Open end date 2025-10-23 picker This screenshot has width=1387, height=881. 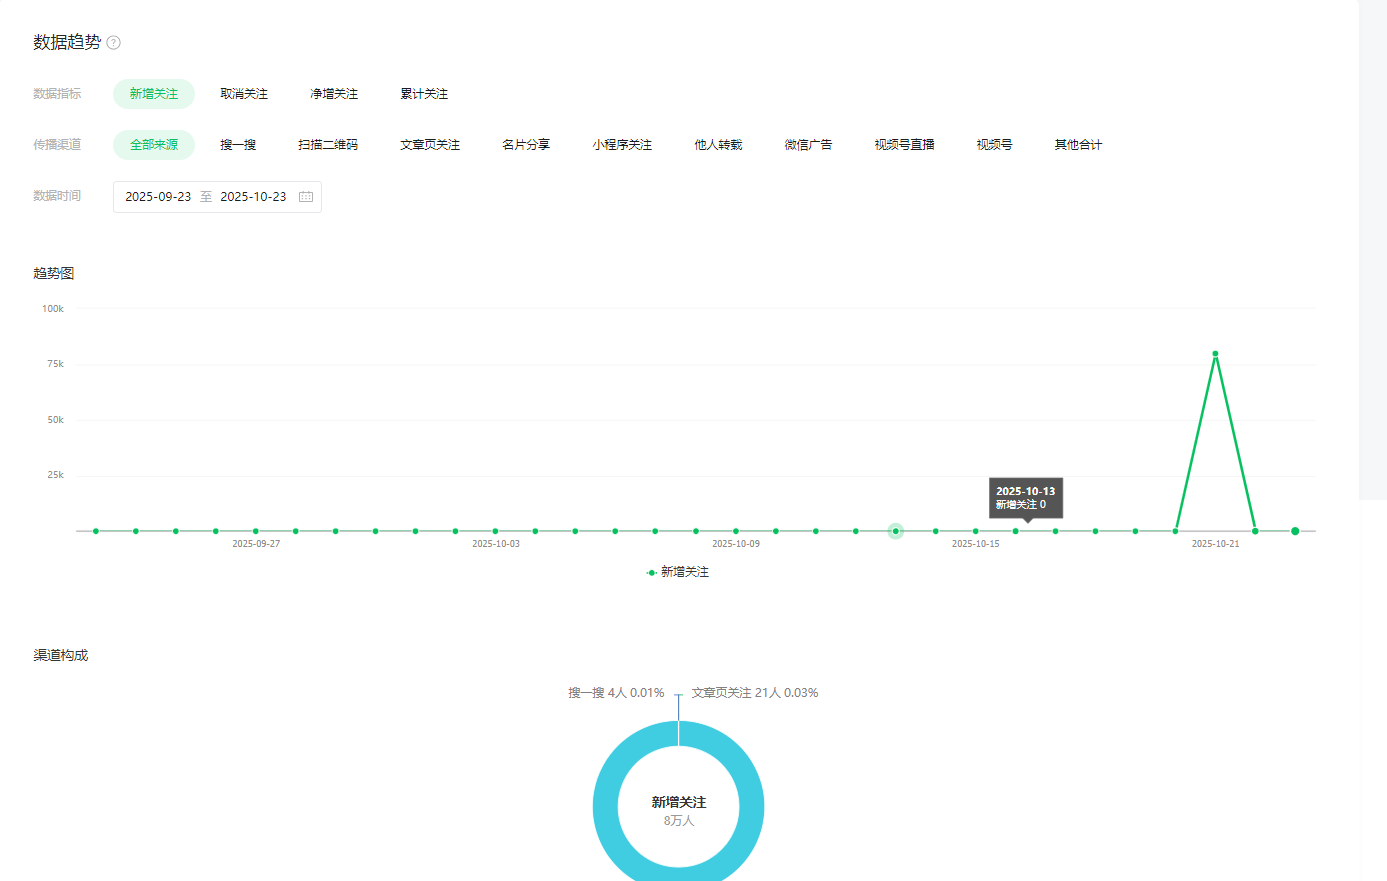point(253,197)
